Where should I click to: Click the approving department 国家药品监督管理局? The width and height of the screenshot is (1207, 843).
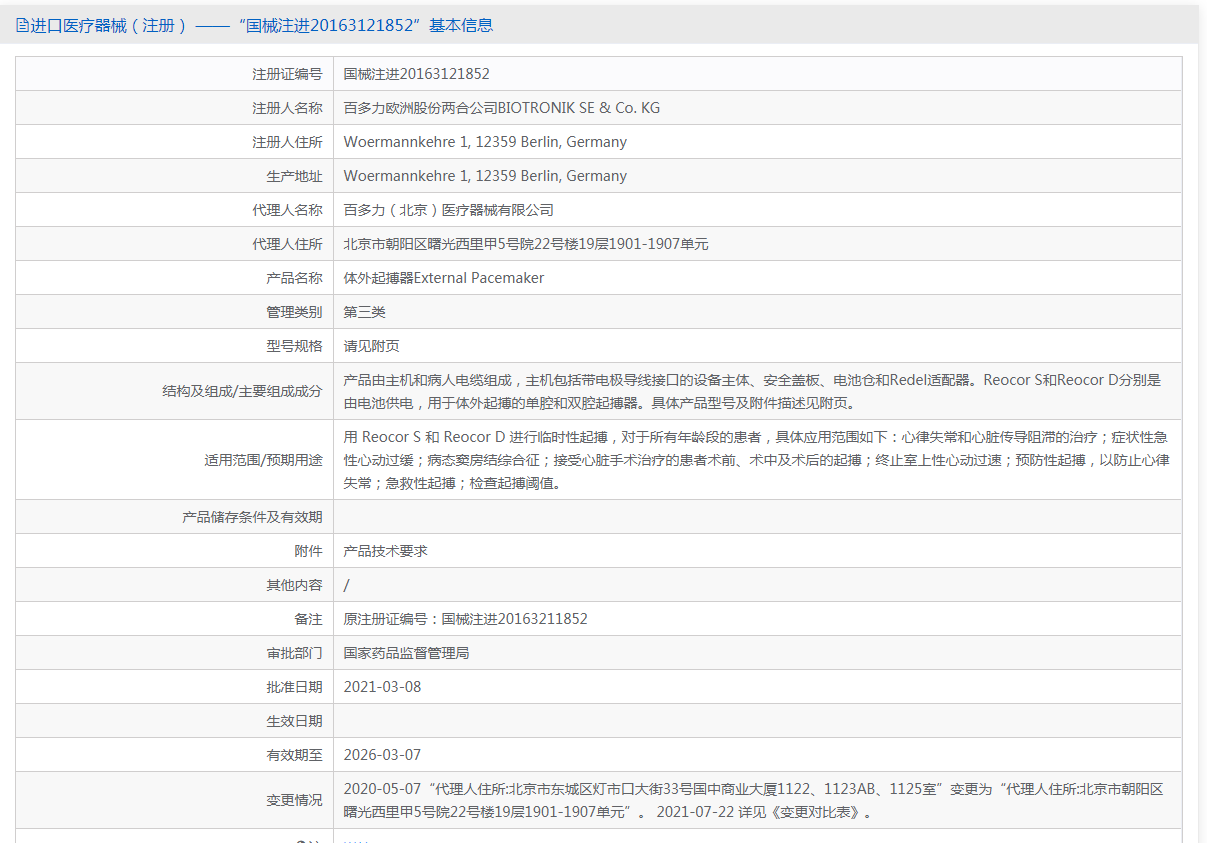(x=406, y=653)
